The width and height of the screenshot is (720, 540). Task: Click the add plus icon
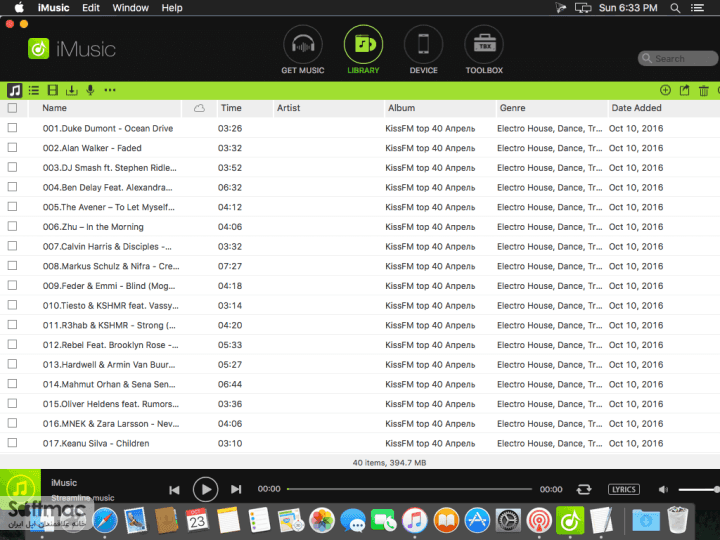665,90
